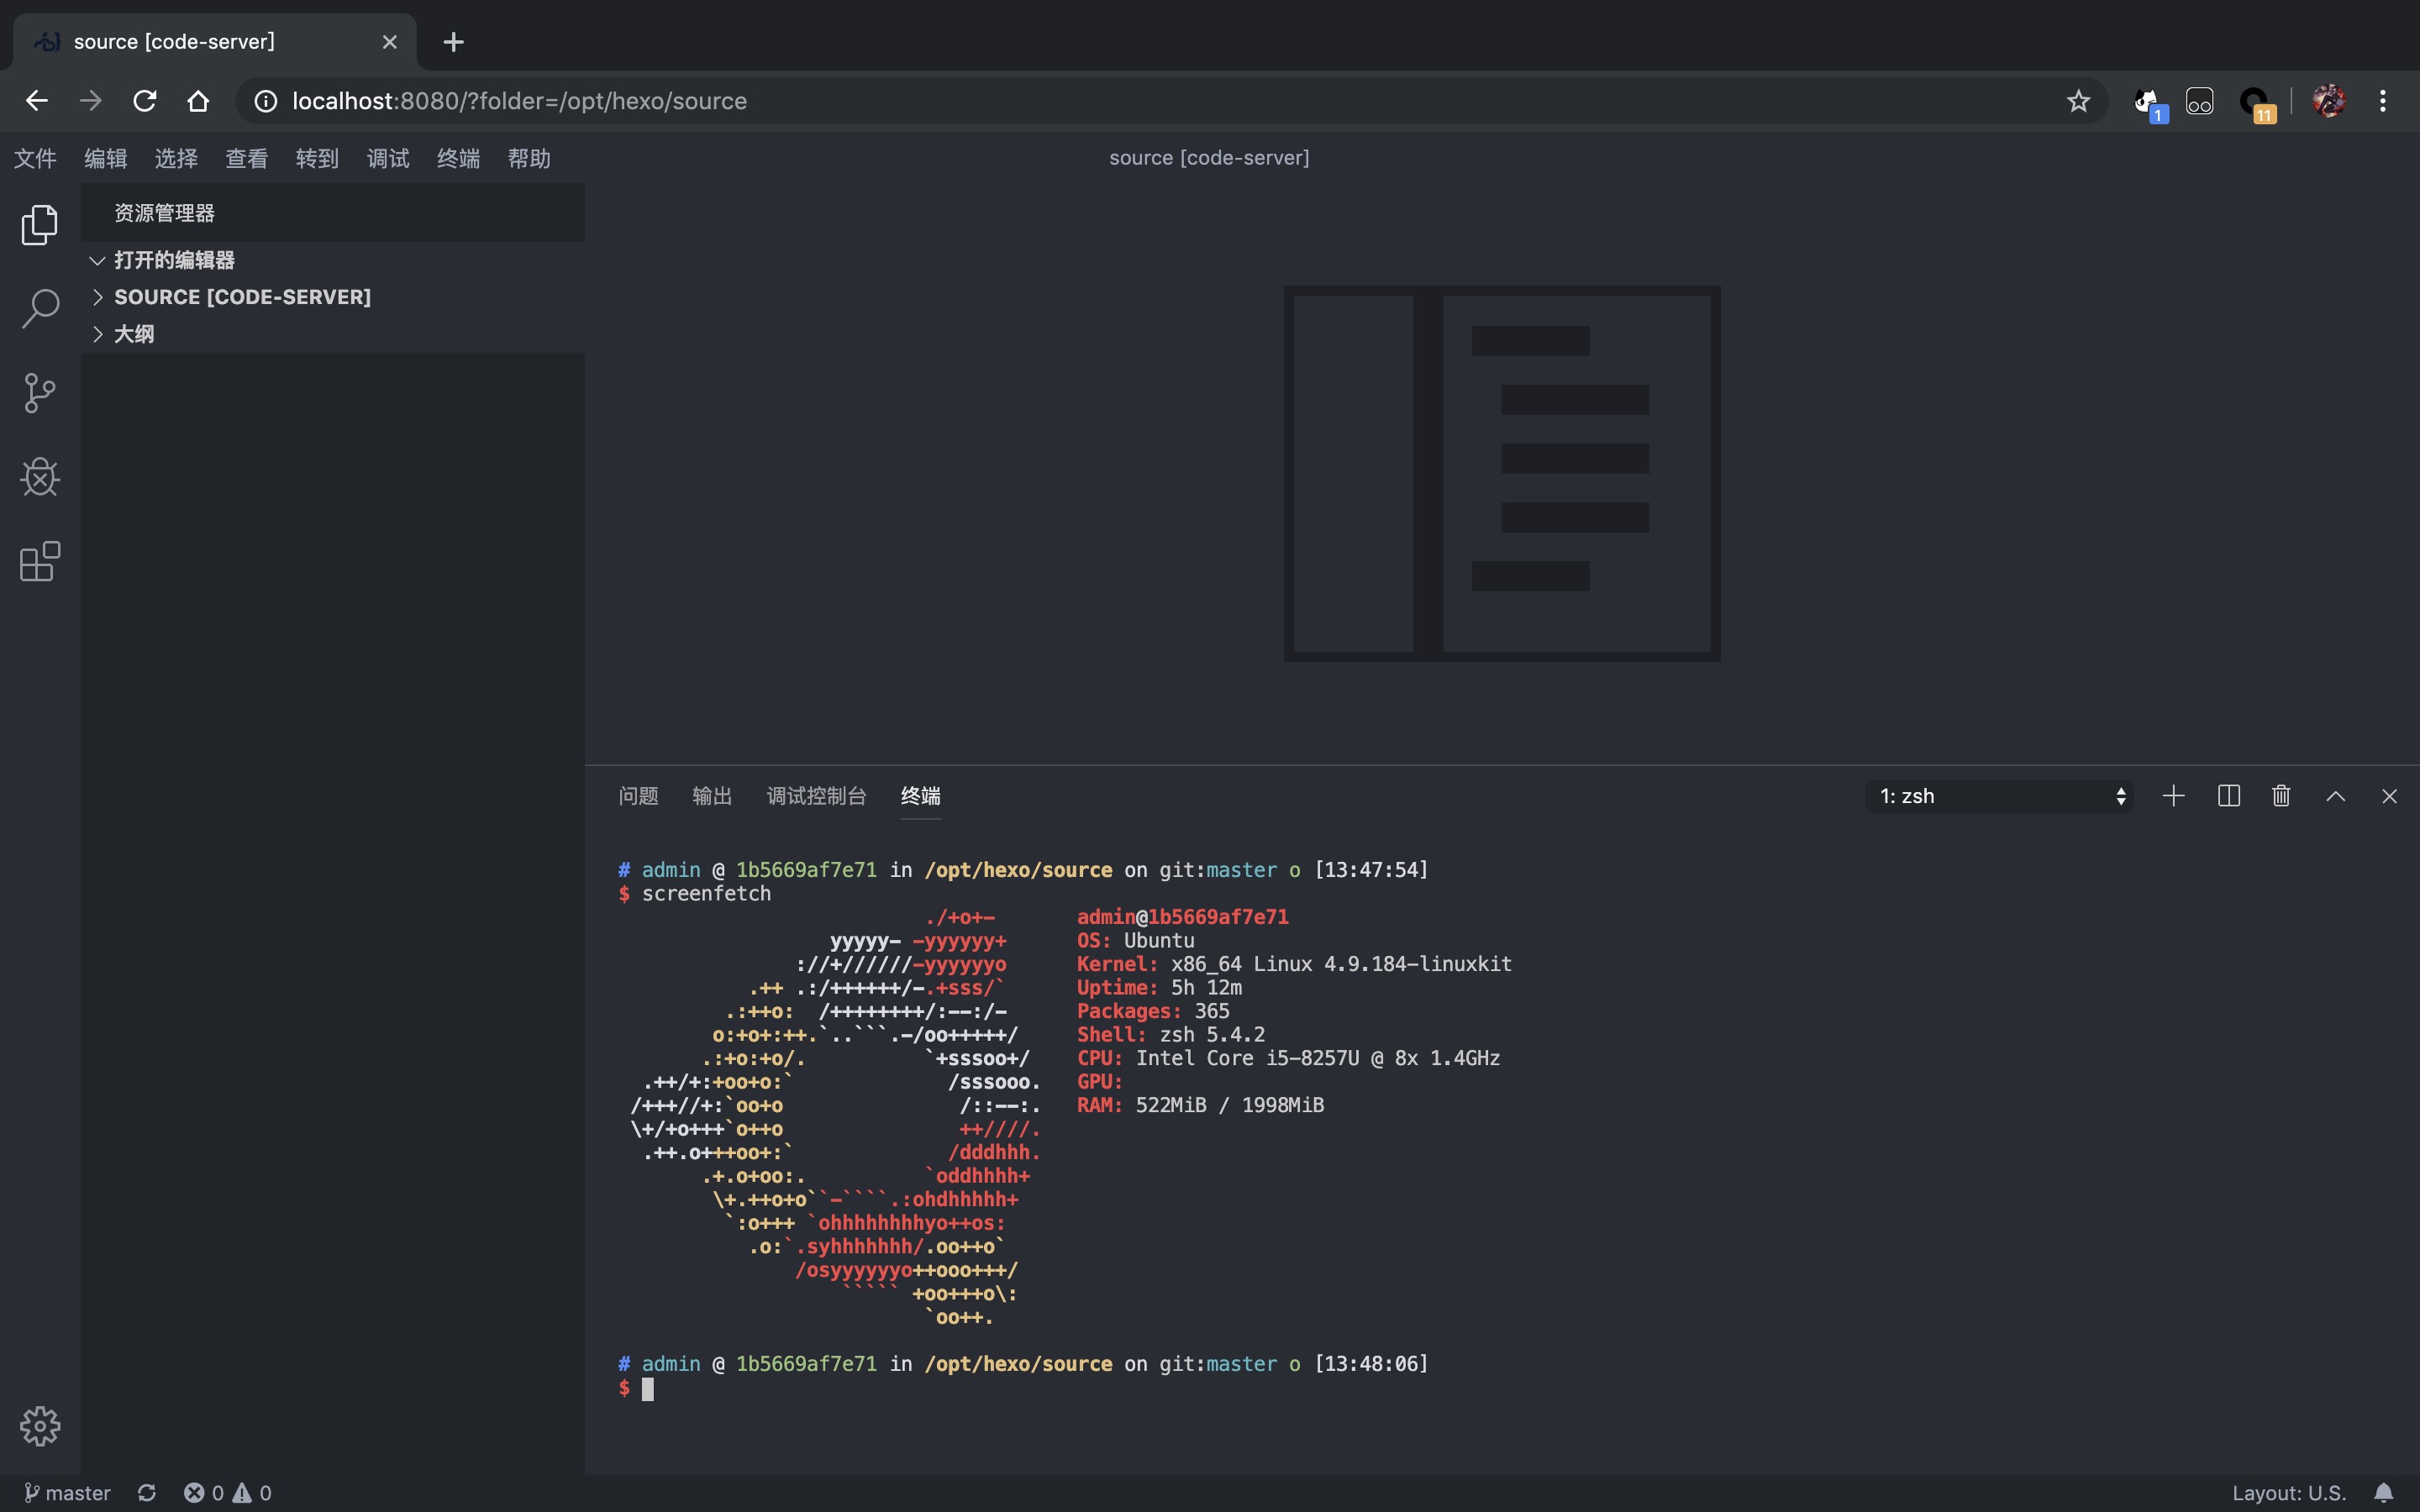Open the Explorer view in activity bar
The width and height of the screenshot is (2420, 1512).
coord(40,224)
